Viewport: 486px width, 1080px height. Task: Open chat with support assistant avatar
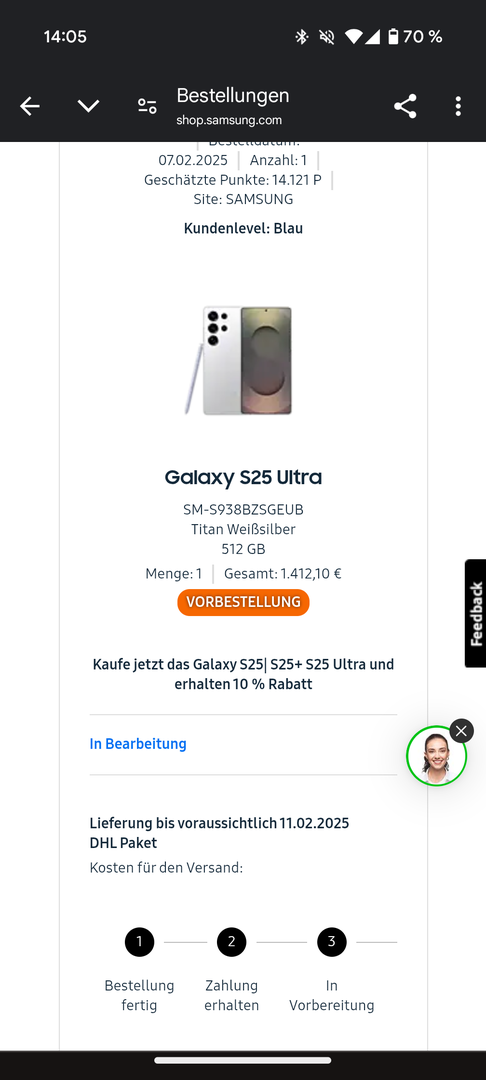tap(436, 756)
